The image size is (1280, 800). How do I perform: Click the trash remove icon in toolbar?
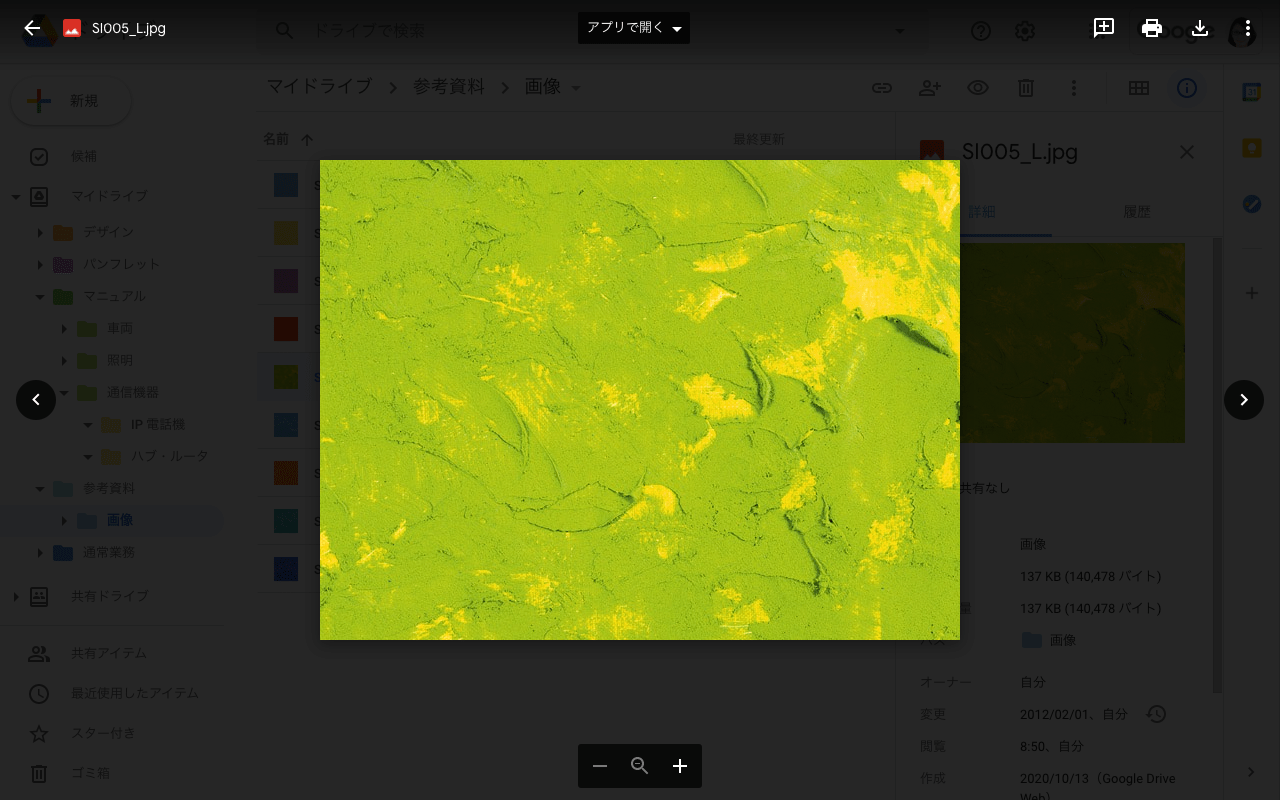tap(1026, 88)
